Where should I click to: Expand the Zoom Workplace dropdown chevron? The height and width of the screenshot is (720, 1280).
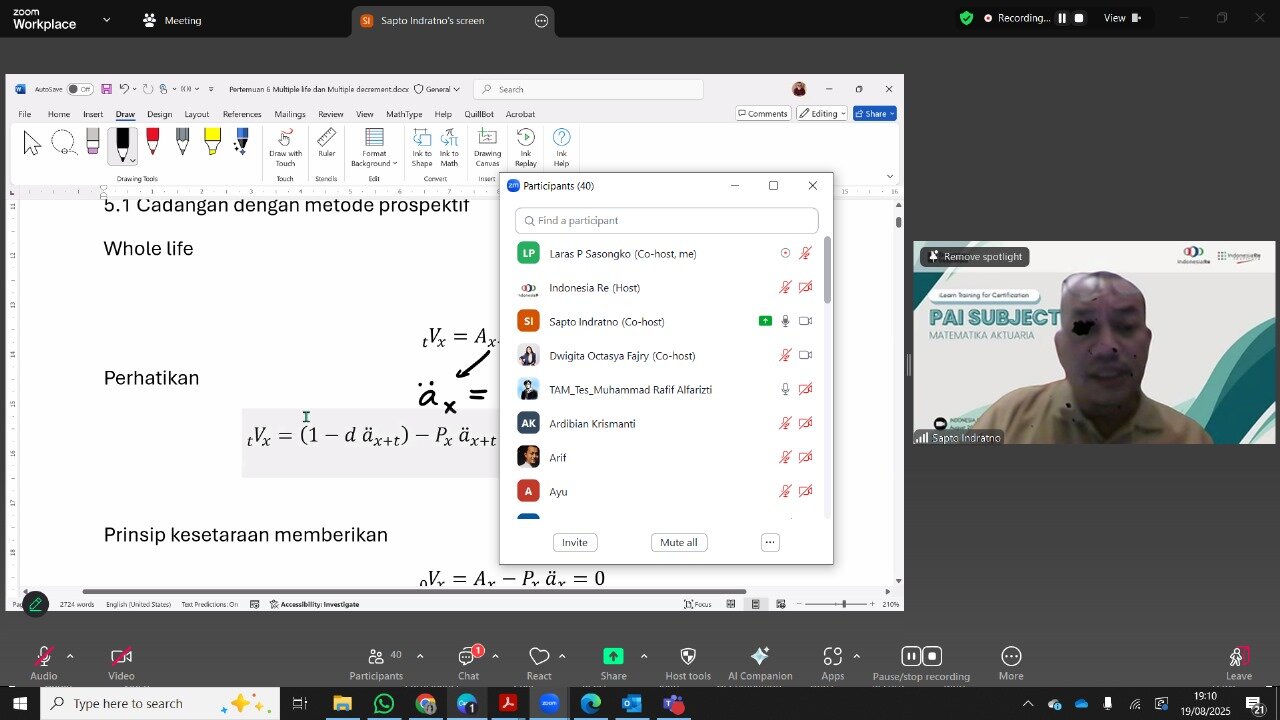107,19
